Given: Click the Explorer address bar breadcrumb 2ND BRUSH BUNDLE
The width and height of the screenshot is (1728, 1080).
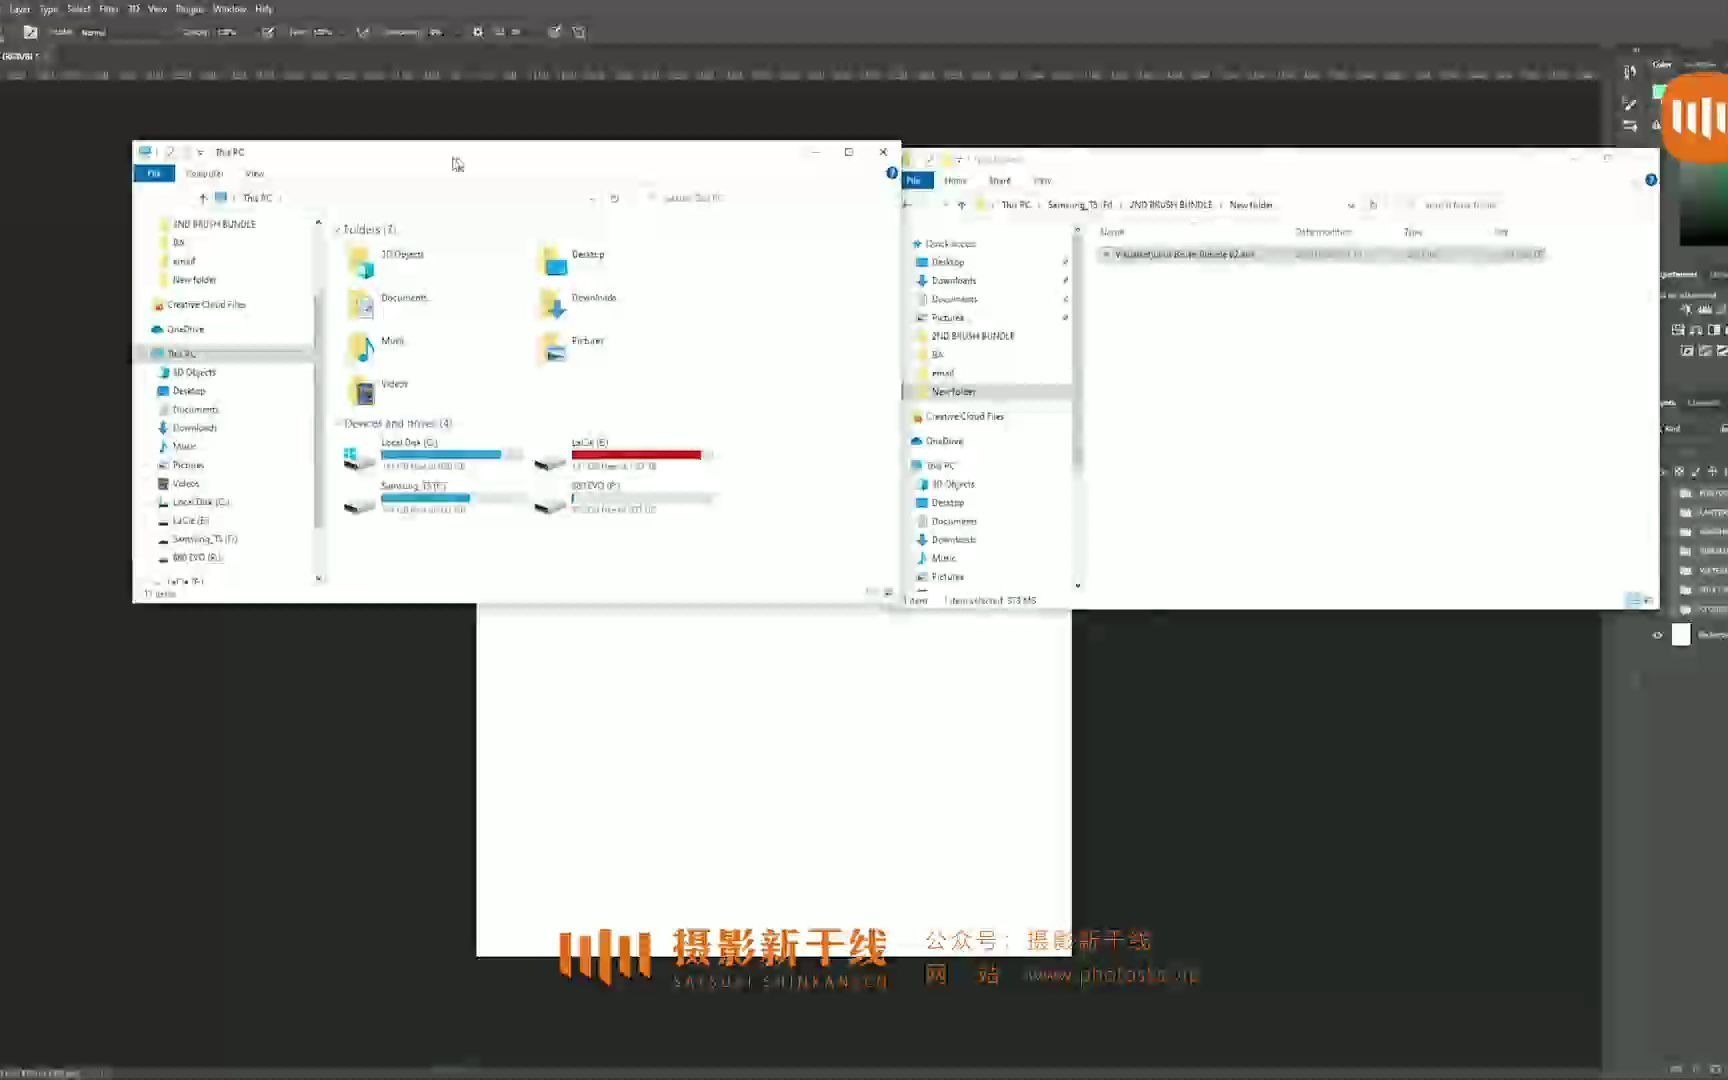Looking at the screenshot, I should 1172,203.
